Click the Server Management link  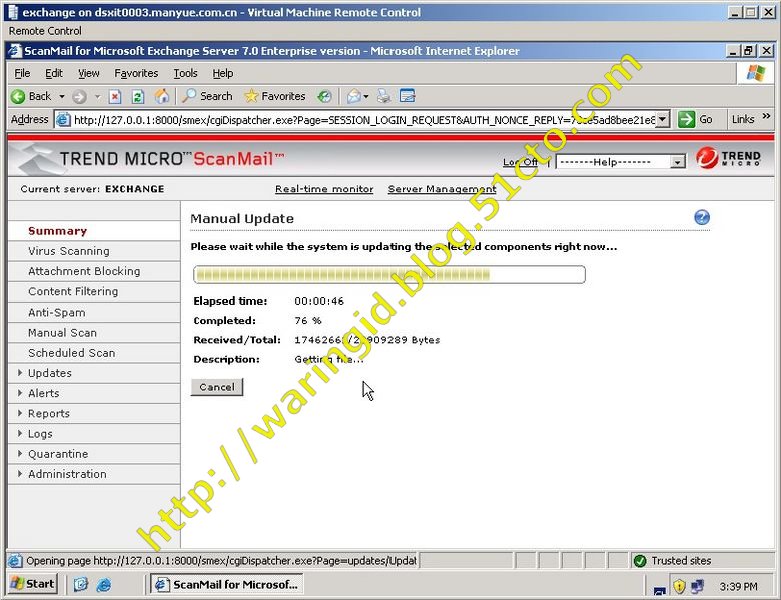[441, 189]
